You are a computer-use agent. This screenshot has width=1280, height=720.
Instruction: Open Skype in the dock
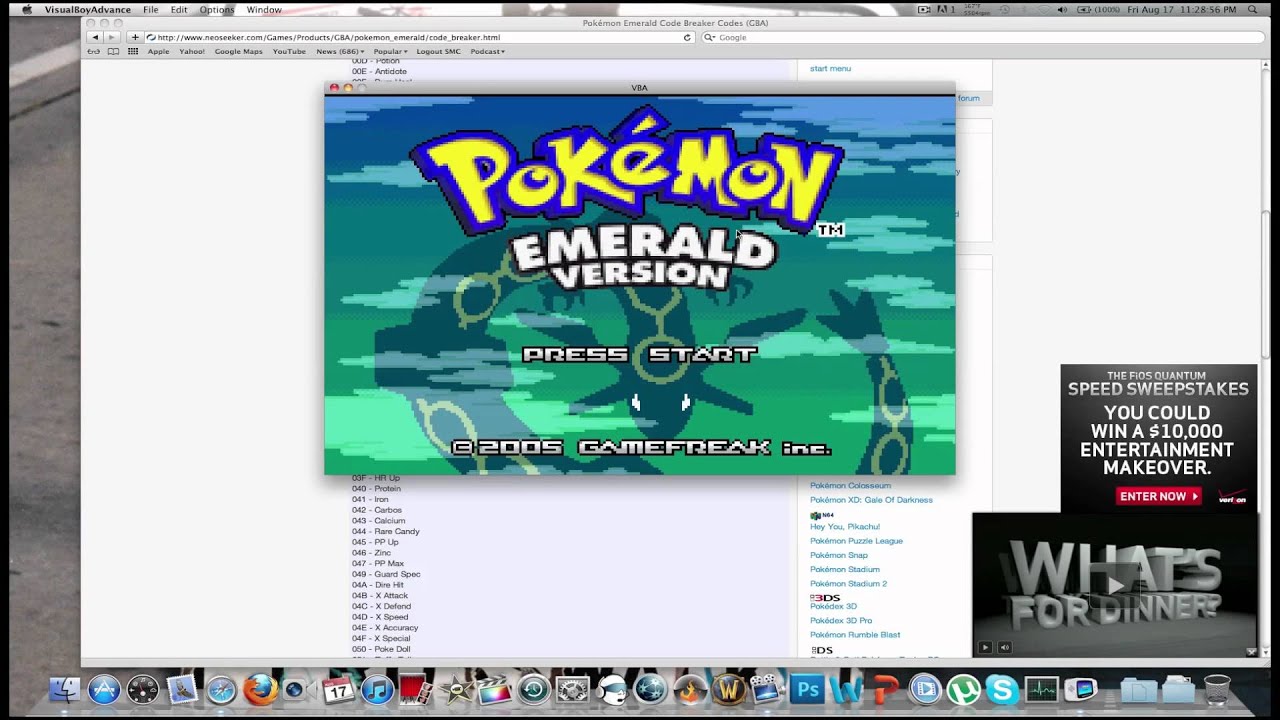point(1002,689)
